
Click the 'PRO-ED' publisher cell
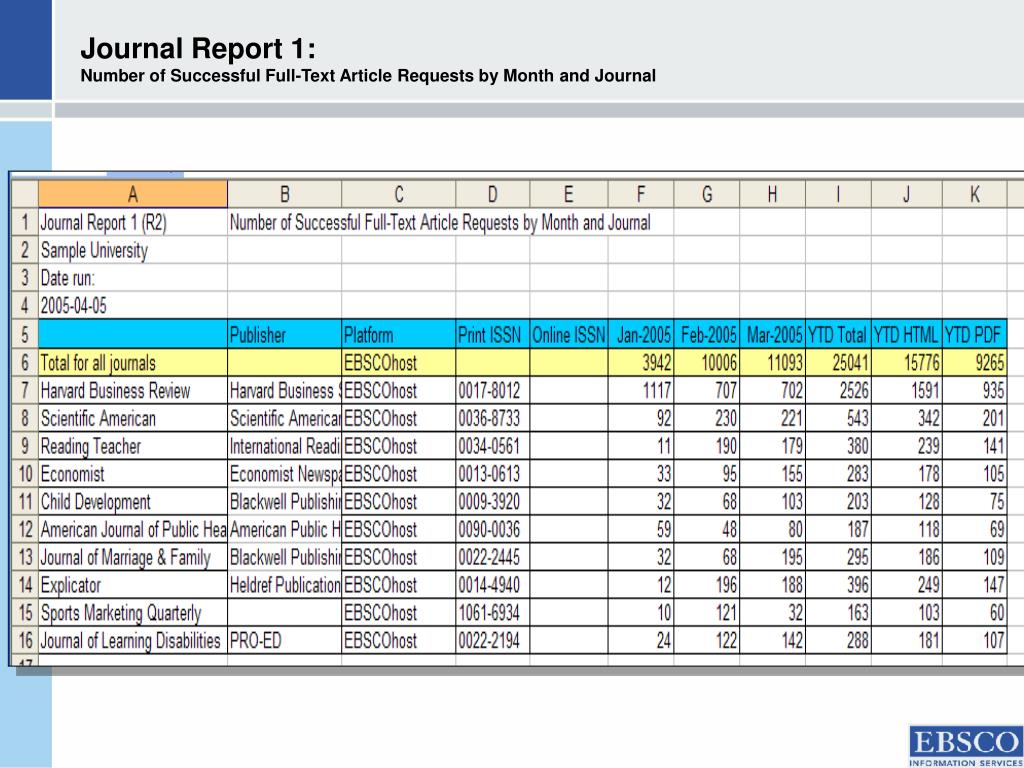tap(284, 640)
